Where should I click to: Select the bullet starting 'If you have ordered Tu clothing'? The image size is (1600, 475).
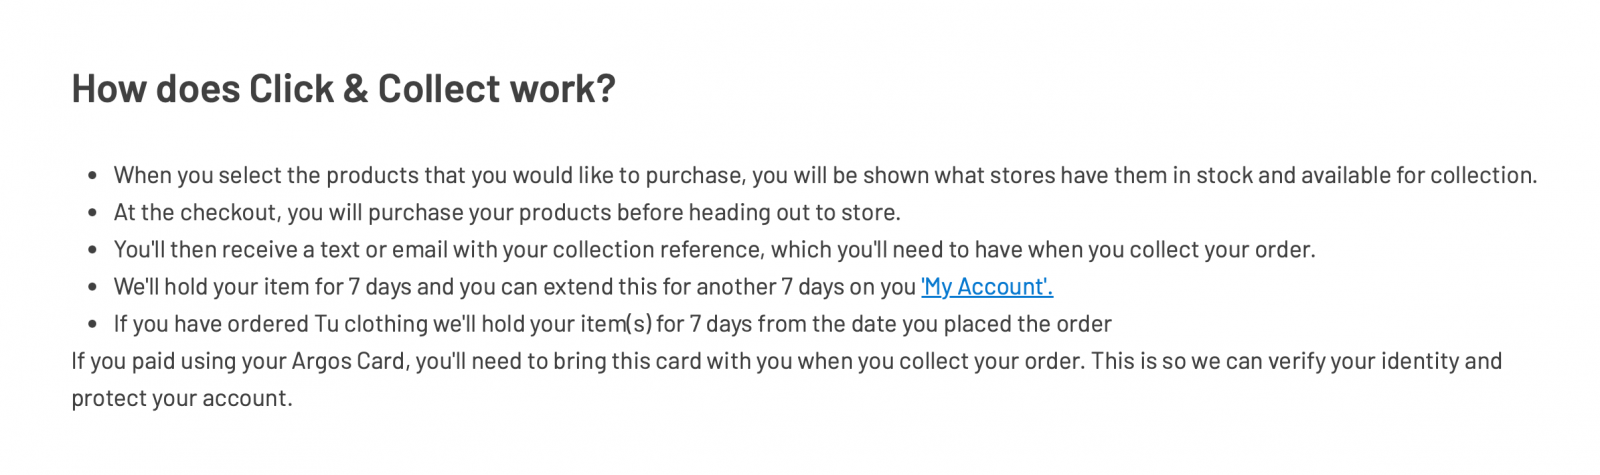pyautogui.click(x=612, y=324)
